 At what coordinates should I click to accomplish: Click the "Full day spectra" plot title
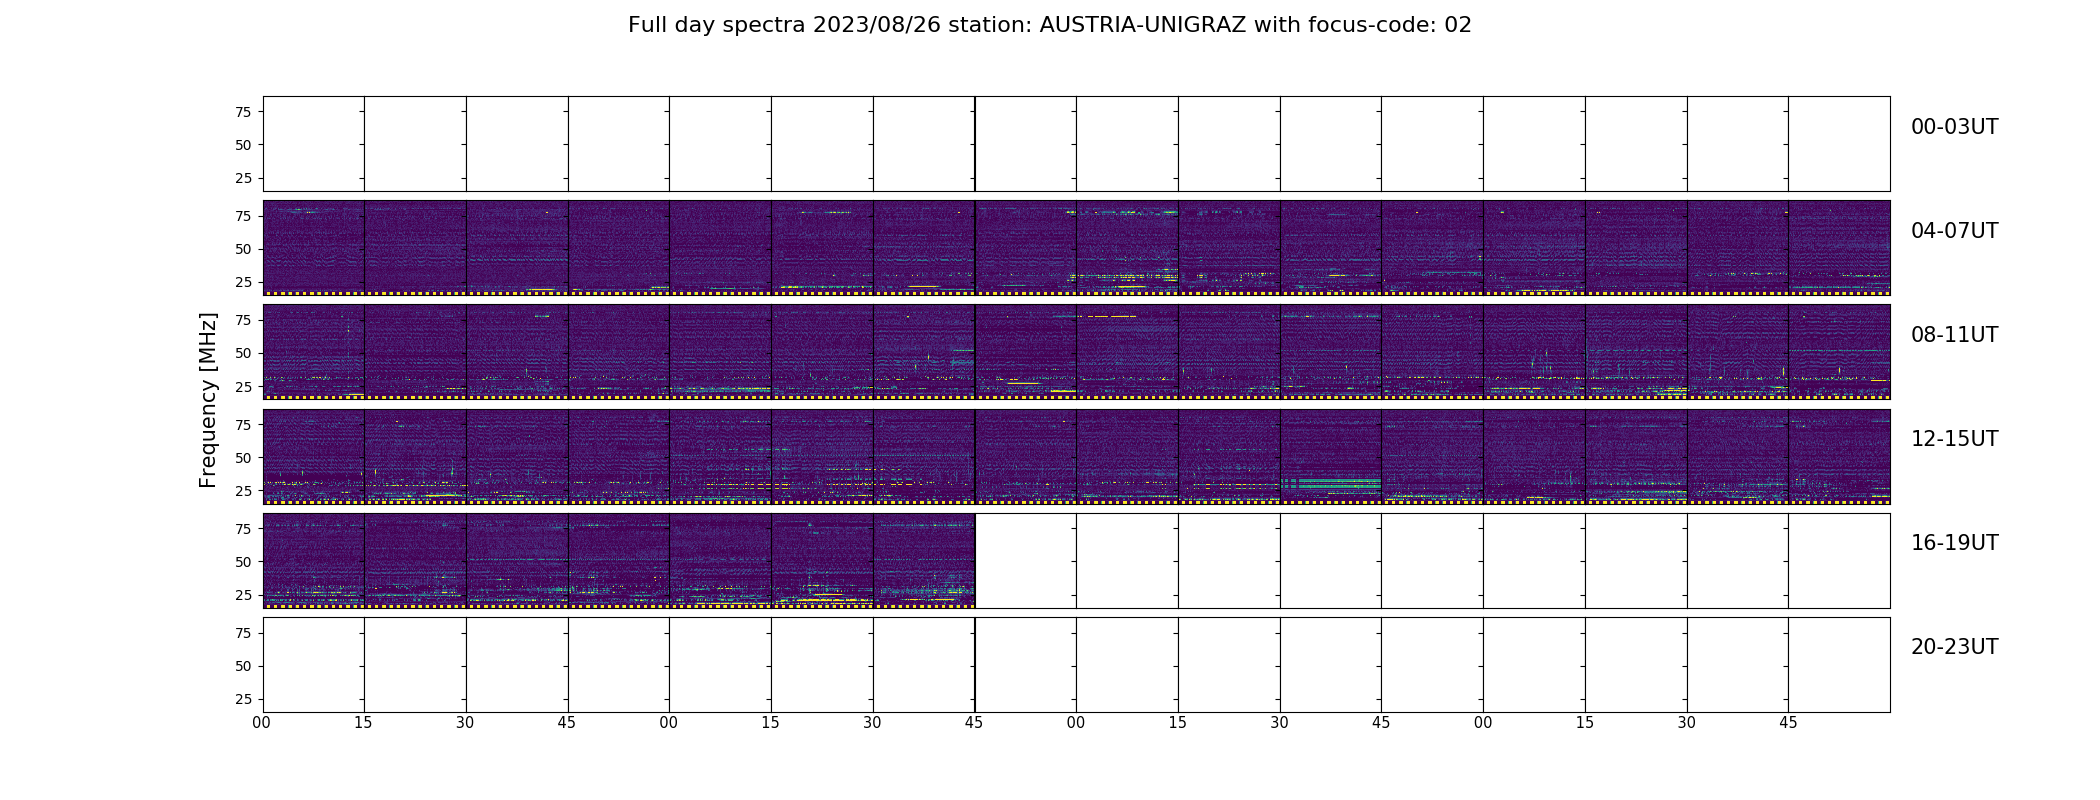1049,25
